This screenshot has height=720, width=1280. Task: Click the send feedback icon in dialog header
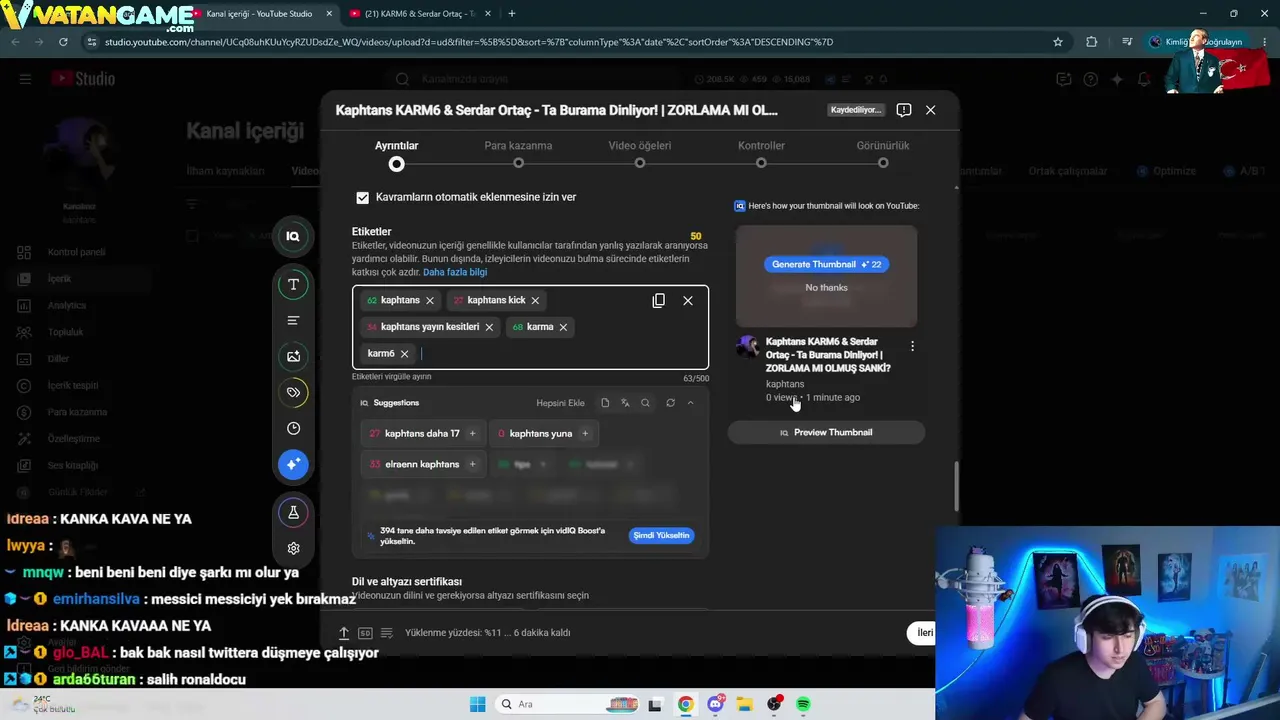(904, 110)
